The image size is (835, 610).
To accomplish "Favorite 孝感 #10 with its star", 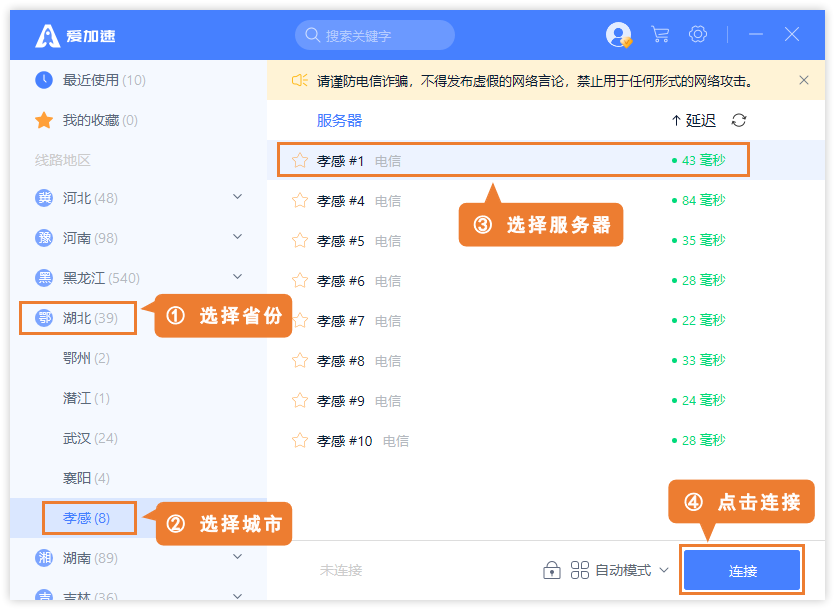I will click(300, 441).
